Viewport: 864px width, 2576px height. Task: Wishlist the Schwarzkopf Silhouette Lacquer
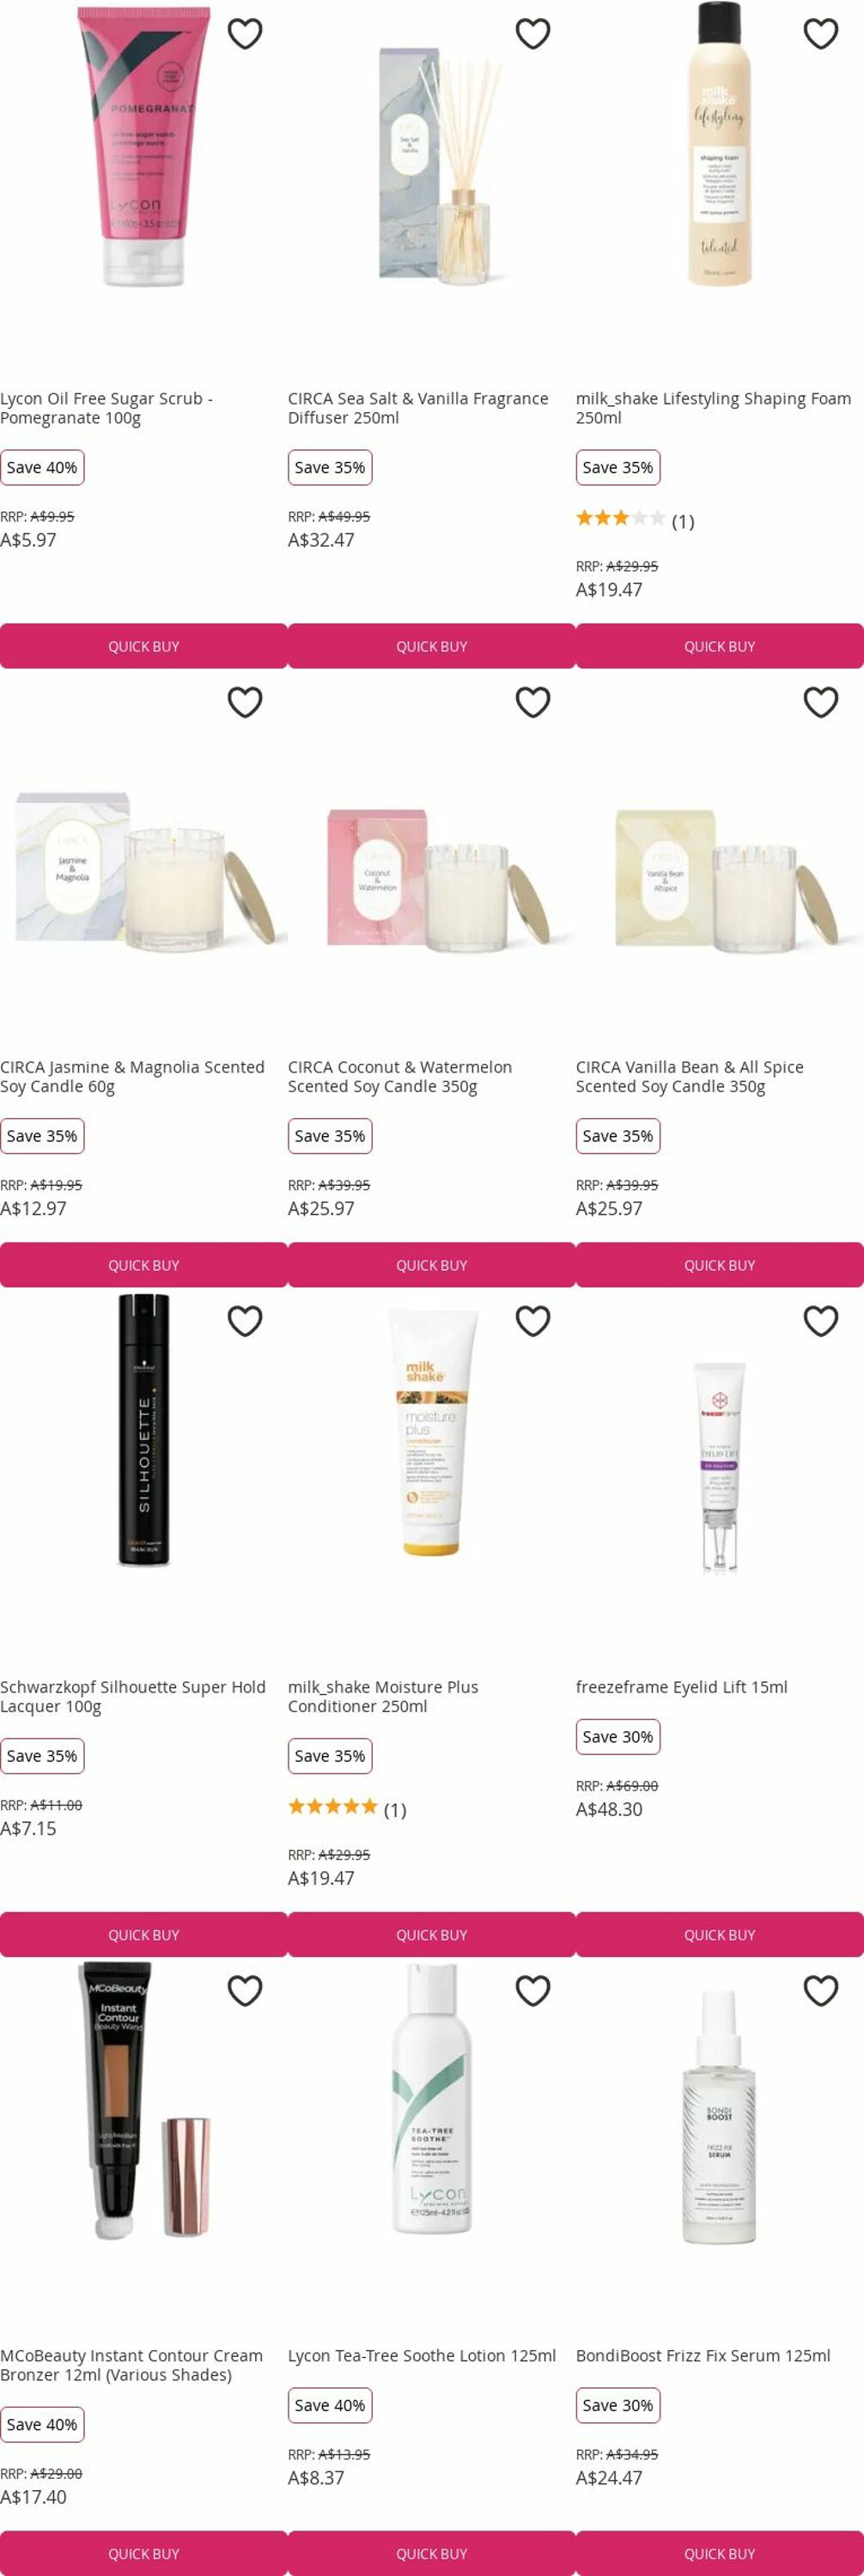245,1321
